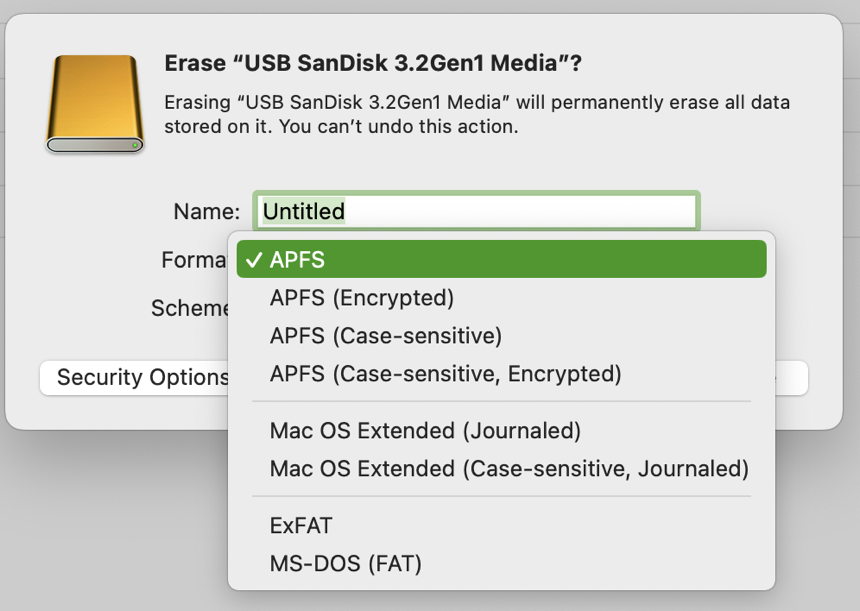Select APFS (Case-sensitive) format
Viewport: 860px width, 611px height.
tap(386, 336)
